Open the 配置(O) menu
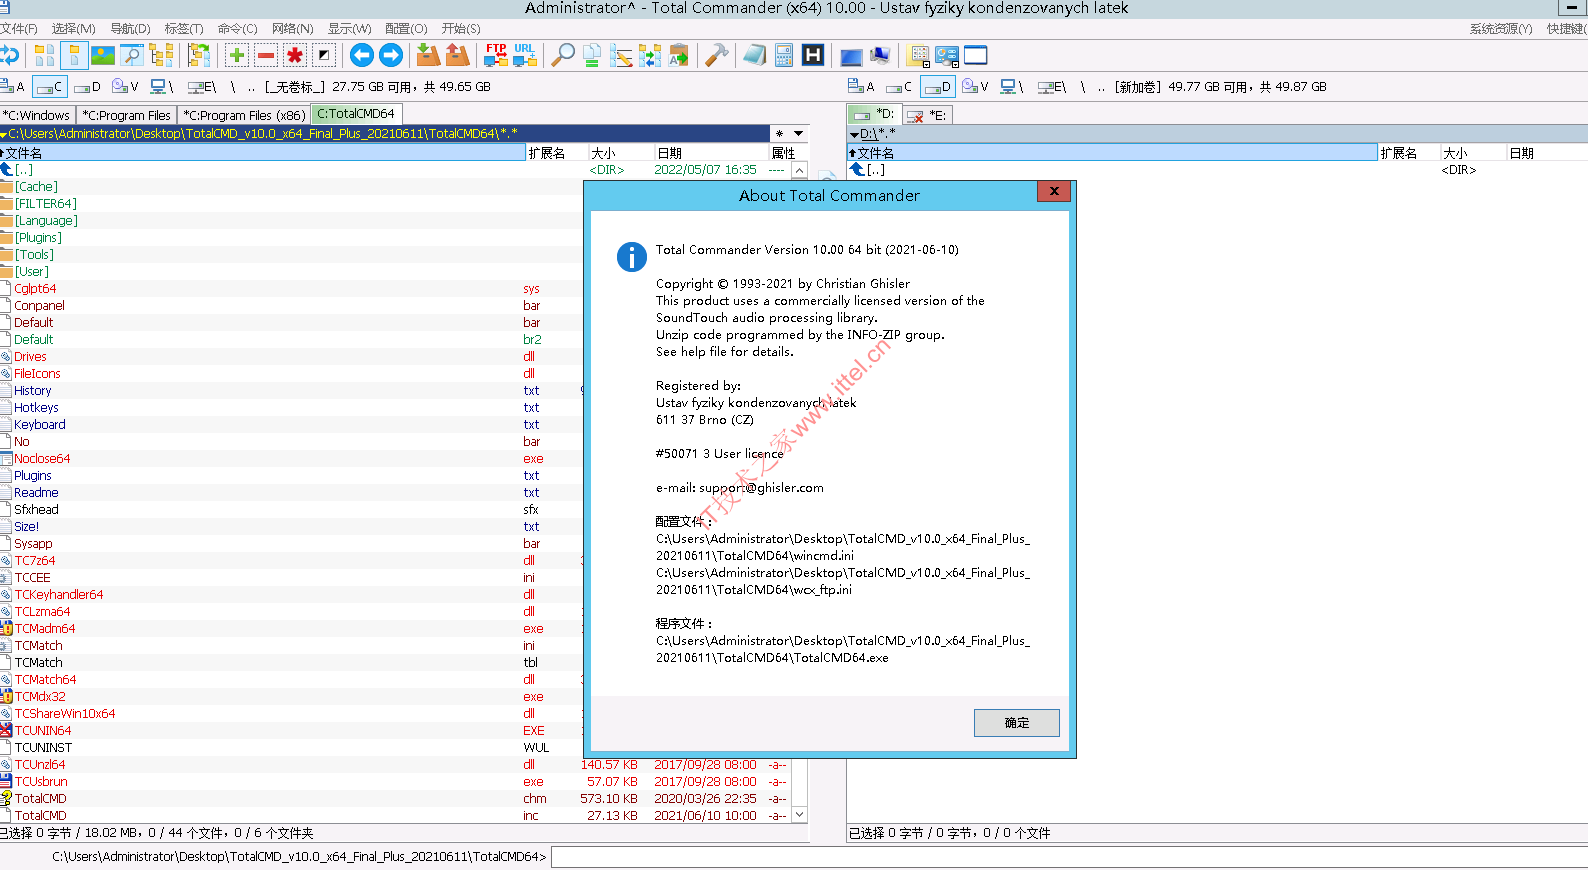Screen dimensions: 1588x870 point(405,29)
